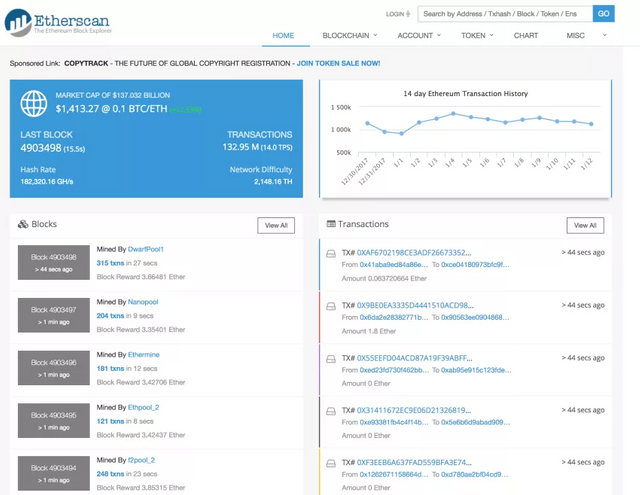Screen dimensions: 640x495
Task: Open recipient address 0xce04180973bfc9f
Action: tap(476, 264)
